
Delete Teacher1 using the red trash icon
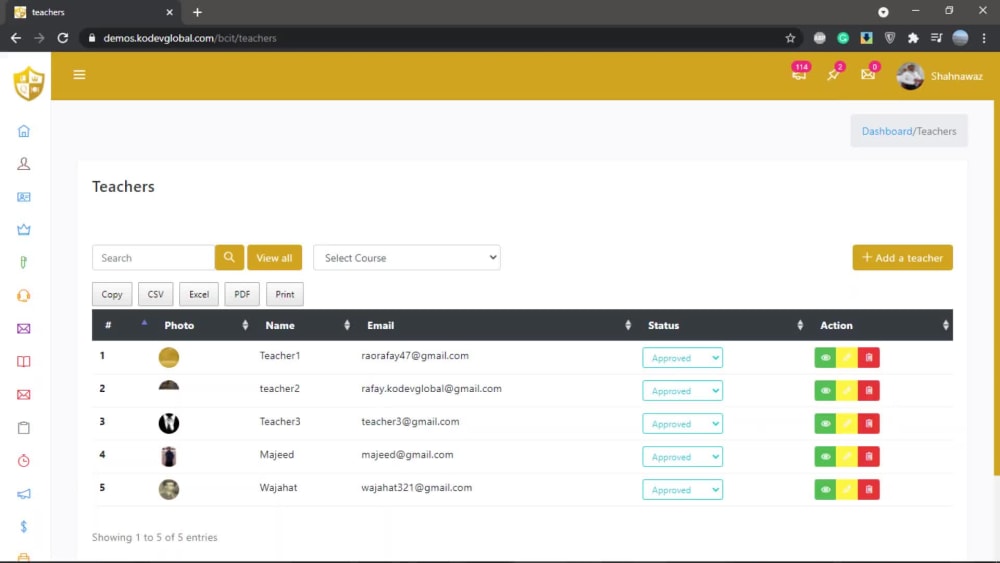(x=869, y=358)
